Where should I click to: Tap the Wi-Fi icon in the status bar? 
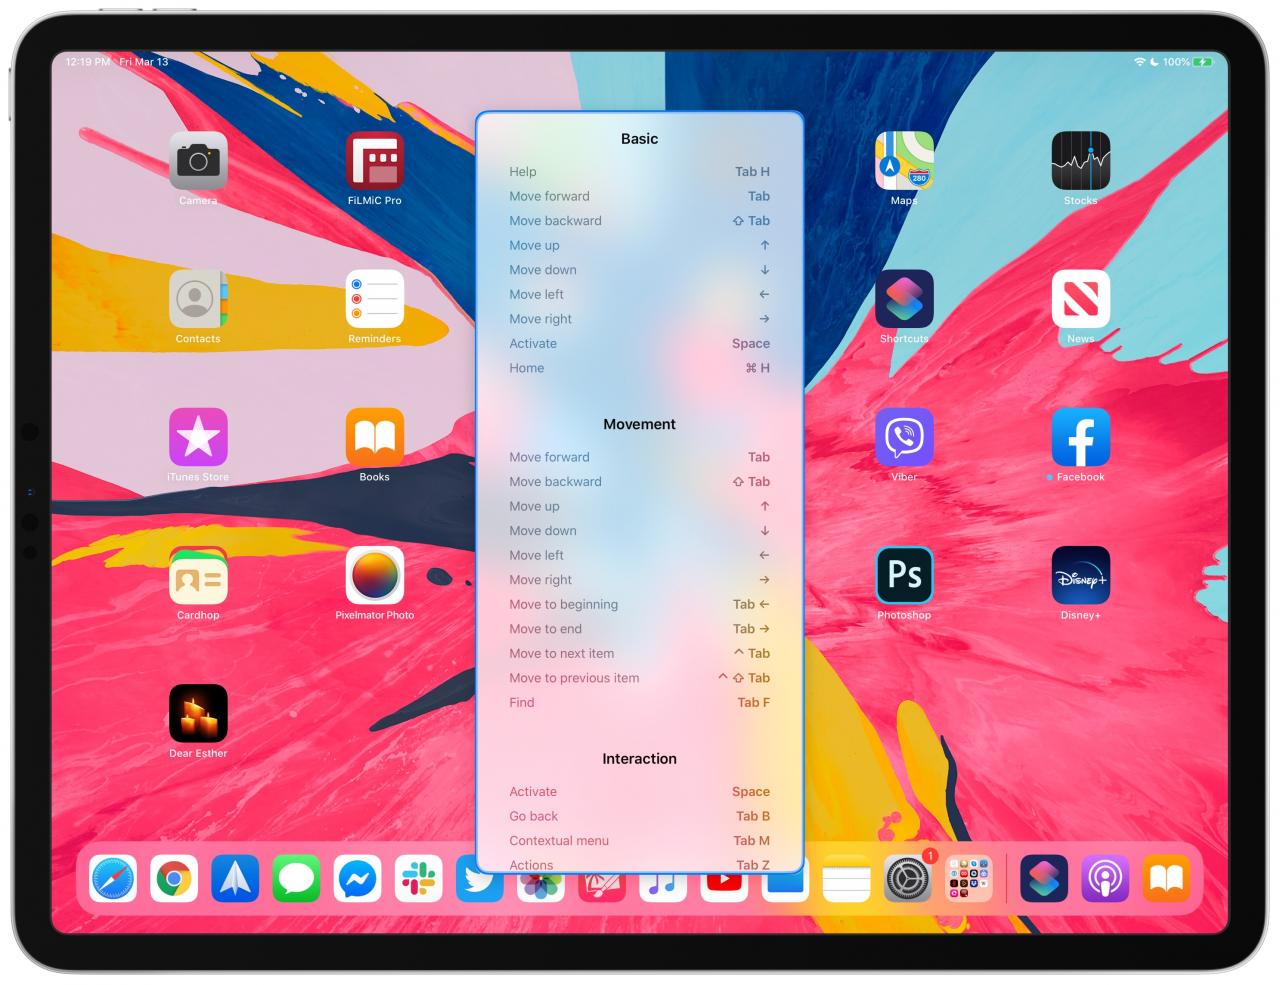[1139, 62]
